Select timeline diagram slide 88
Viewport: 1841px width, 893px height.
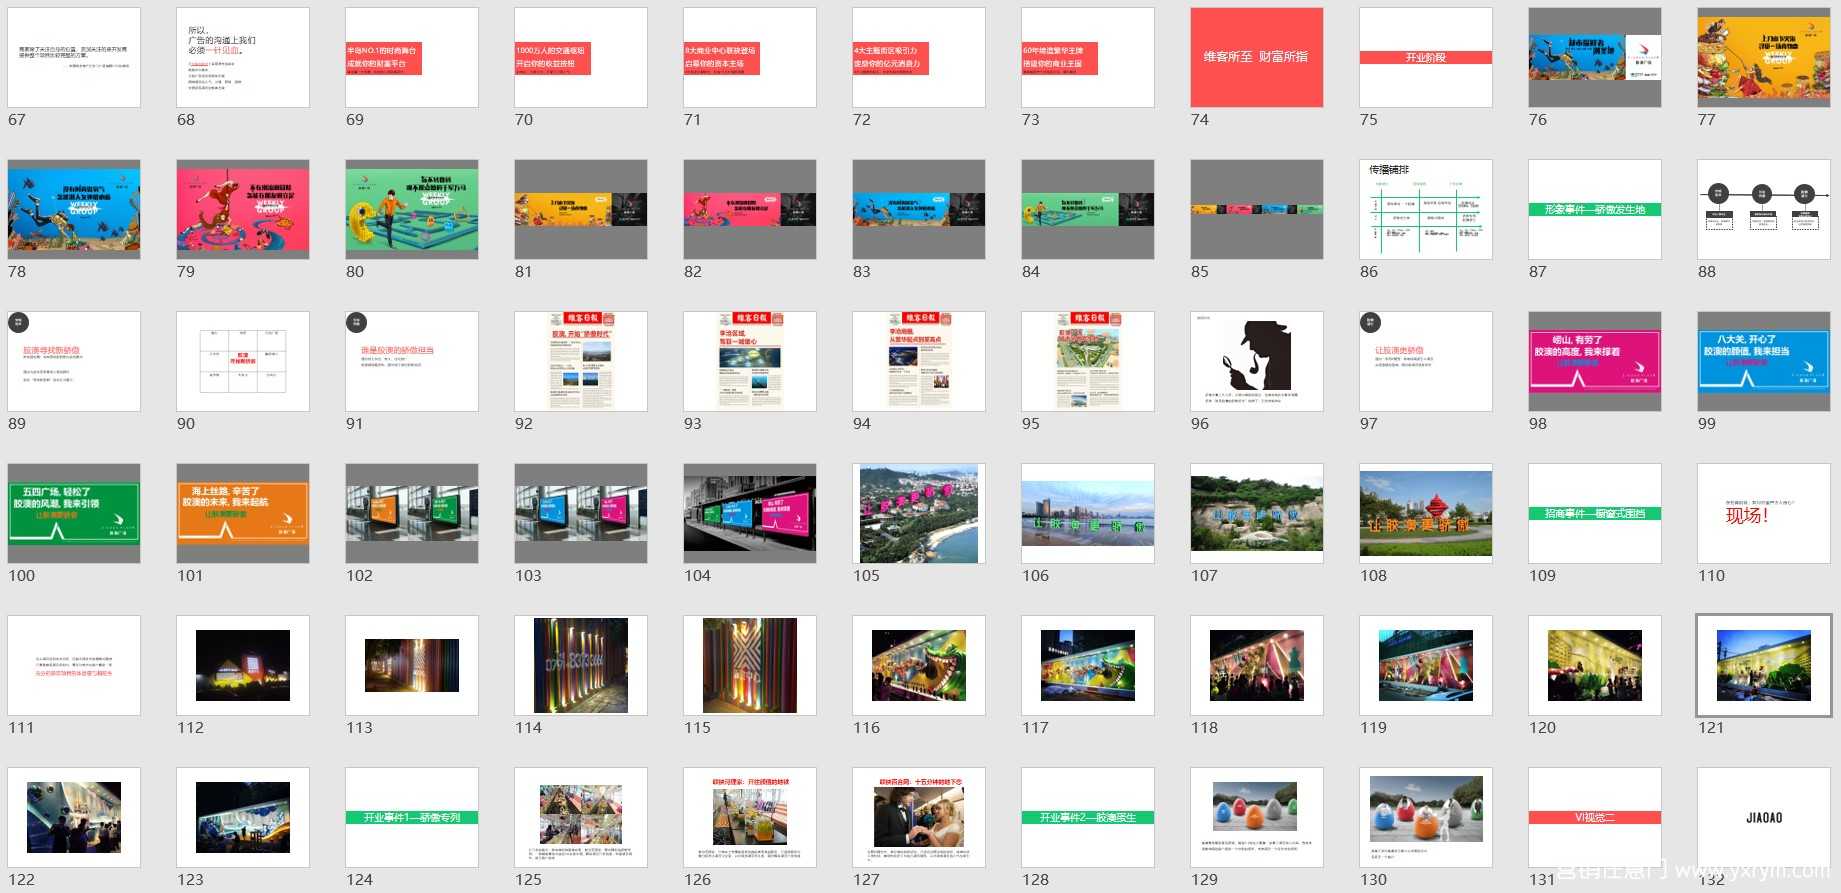(x=1764, y=209)
